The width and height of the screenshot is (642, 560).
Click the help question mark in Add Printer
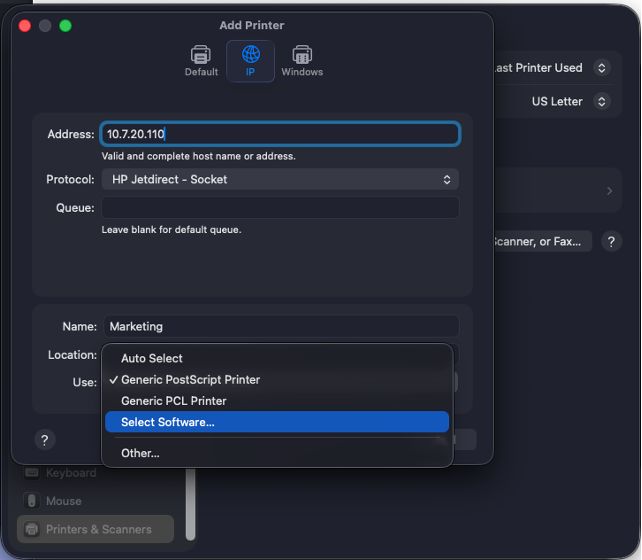[44, 440]
